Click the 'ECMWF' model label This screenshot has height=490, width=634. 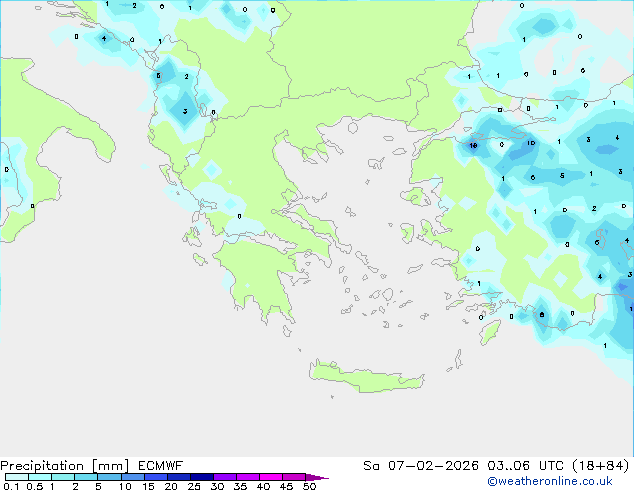161,466
